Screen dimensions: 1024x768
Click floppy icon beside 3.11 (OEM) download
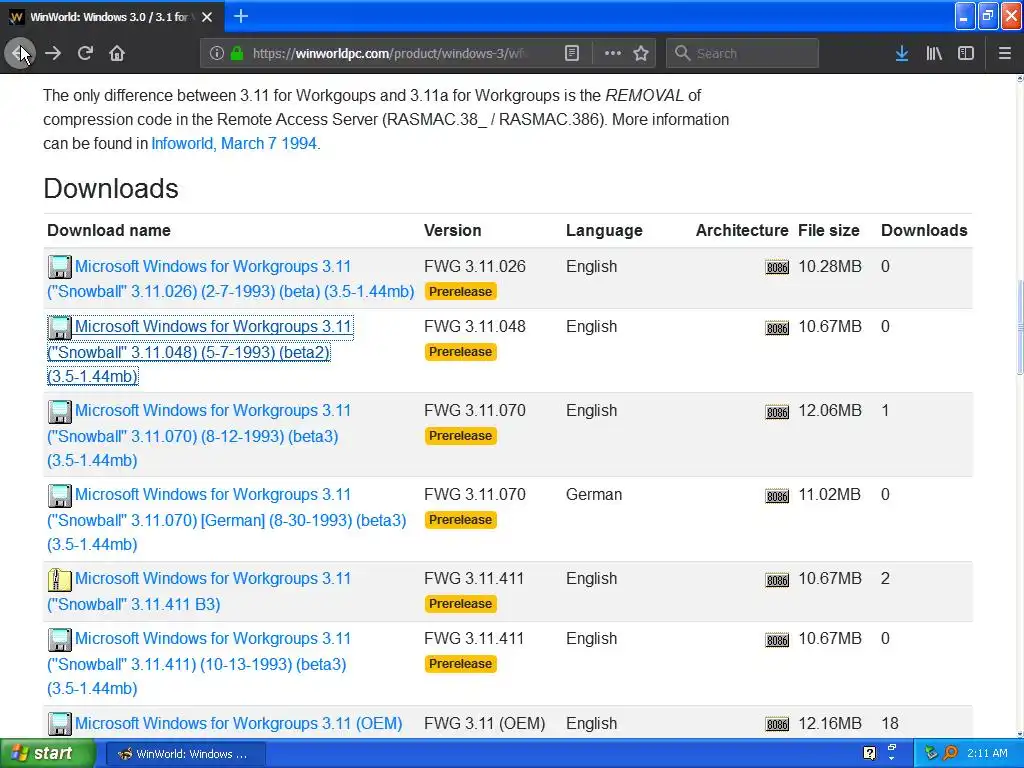click(x=59, y=724)
